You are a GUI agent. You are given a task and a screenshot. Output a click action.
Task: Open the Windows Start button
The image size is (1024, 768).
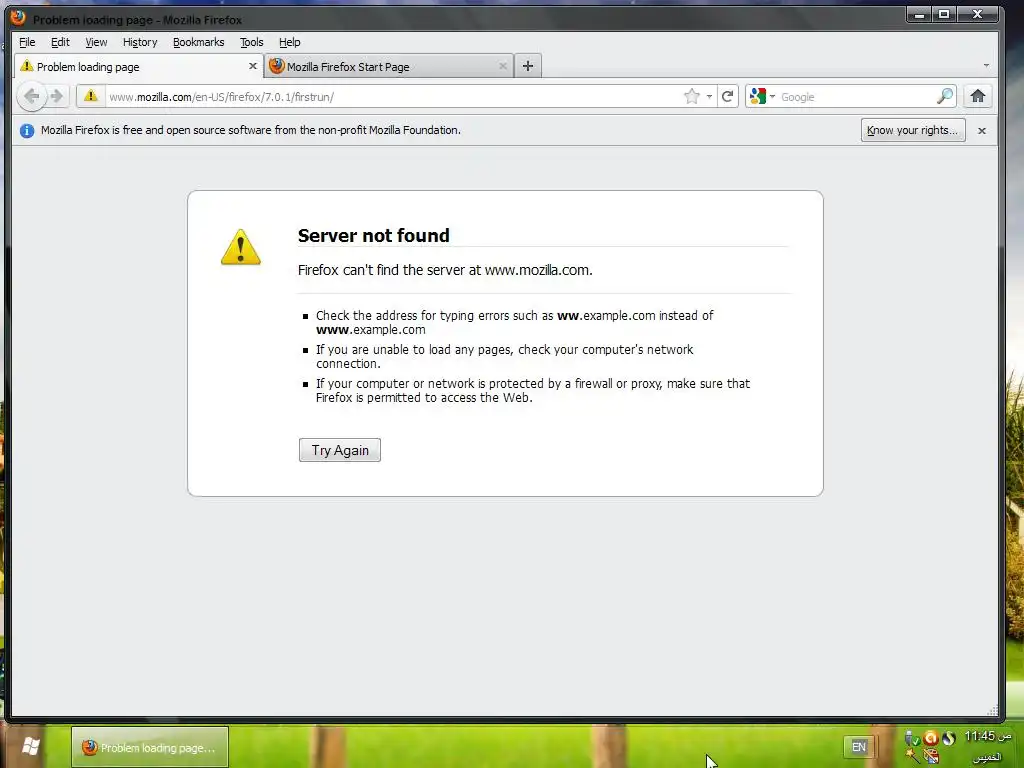coord(31,746)
